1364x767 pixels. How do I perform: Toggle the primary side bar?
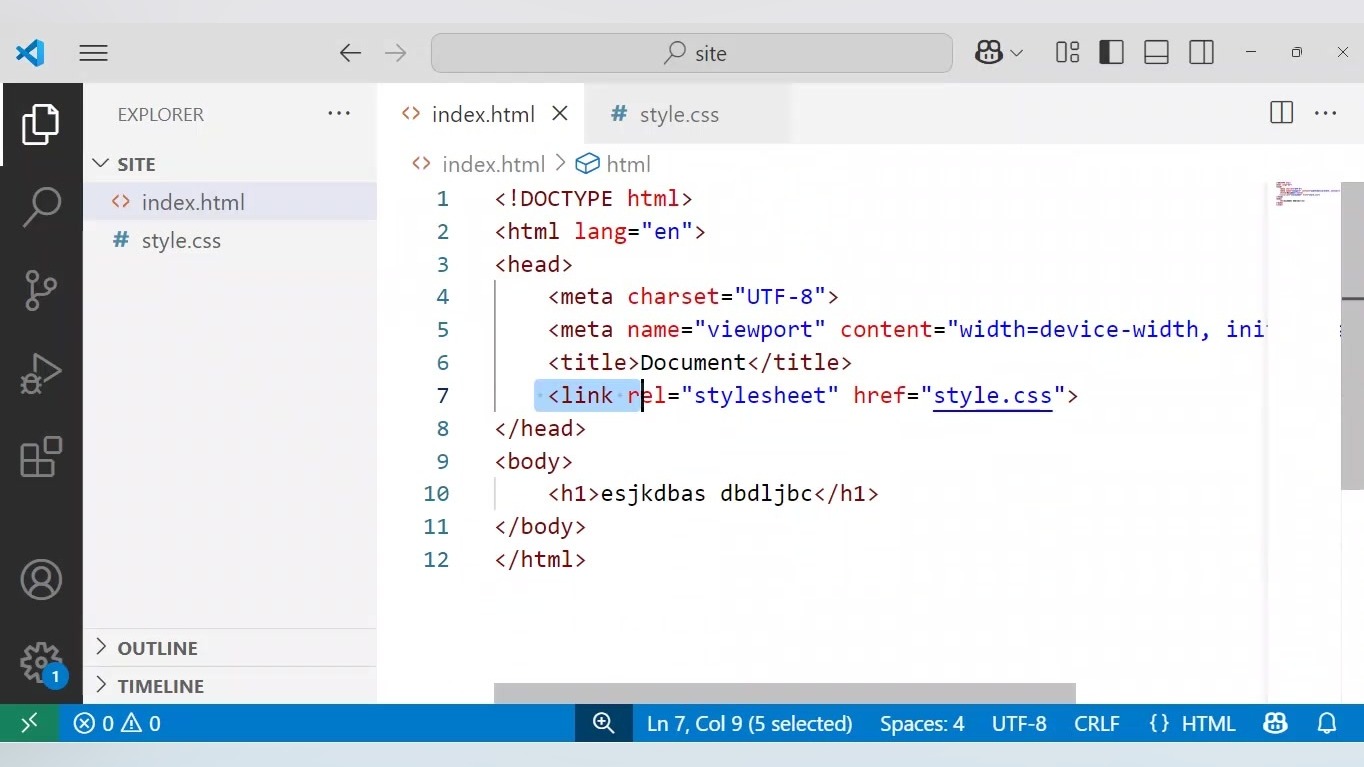click(x=1111, y=53)
